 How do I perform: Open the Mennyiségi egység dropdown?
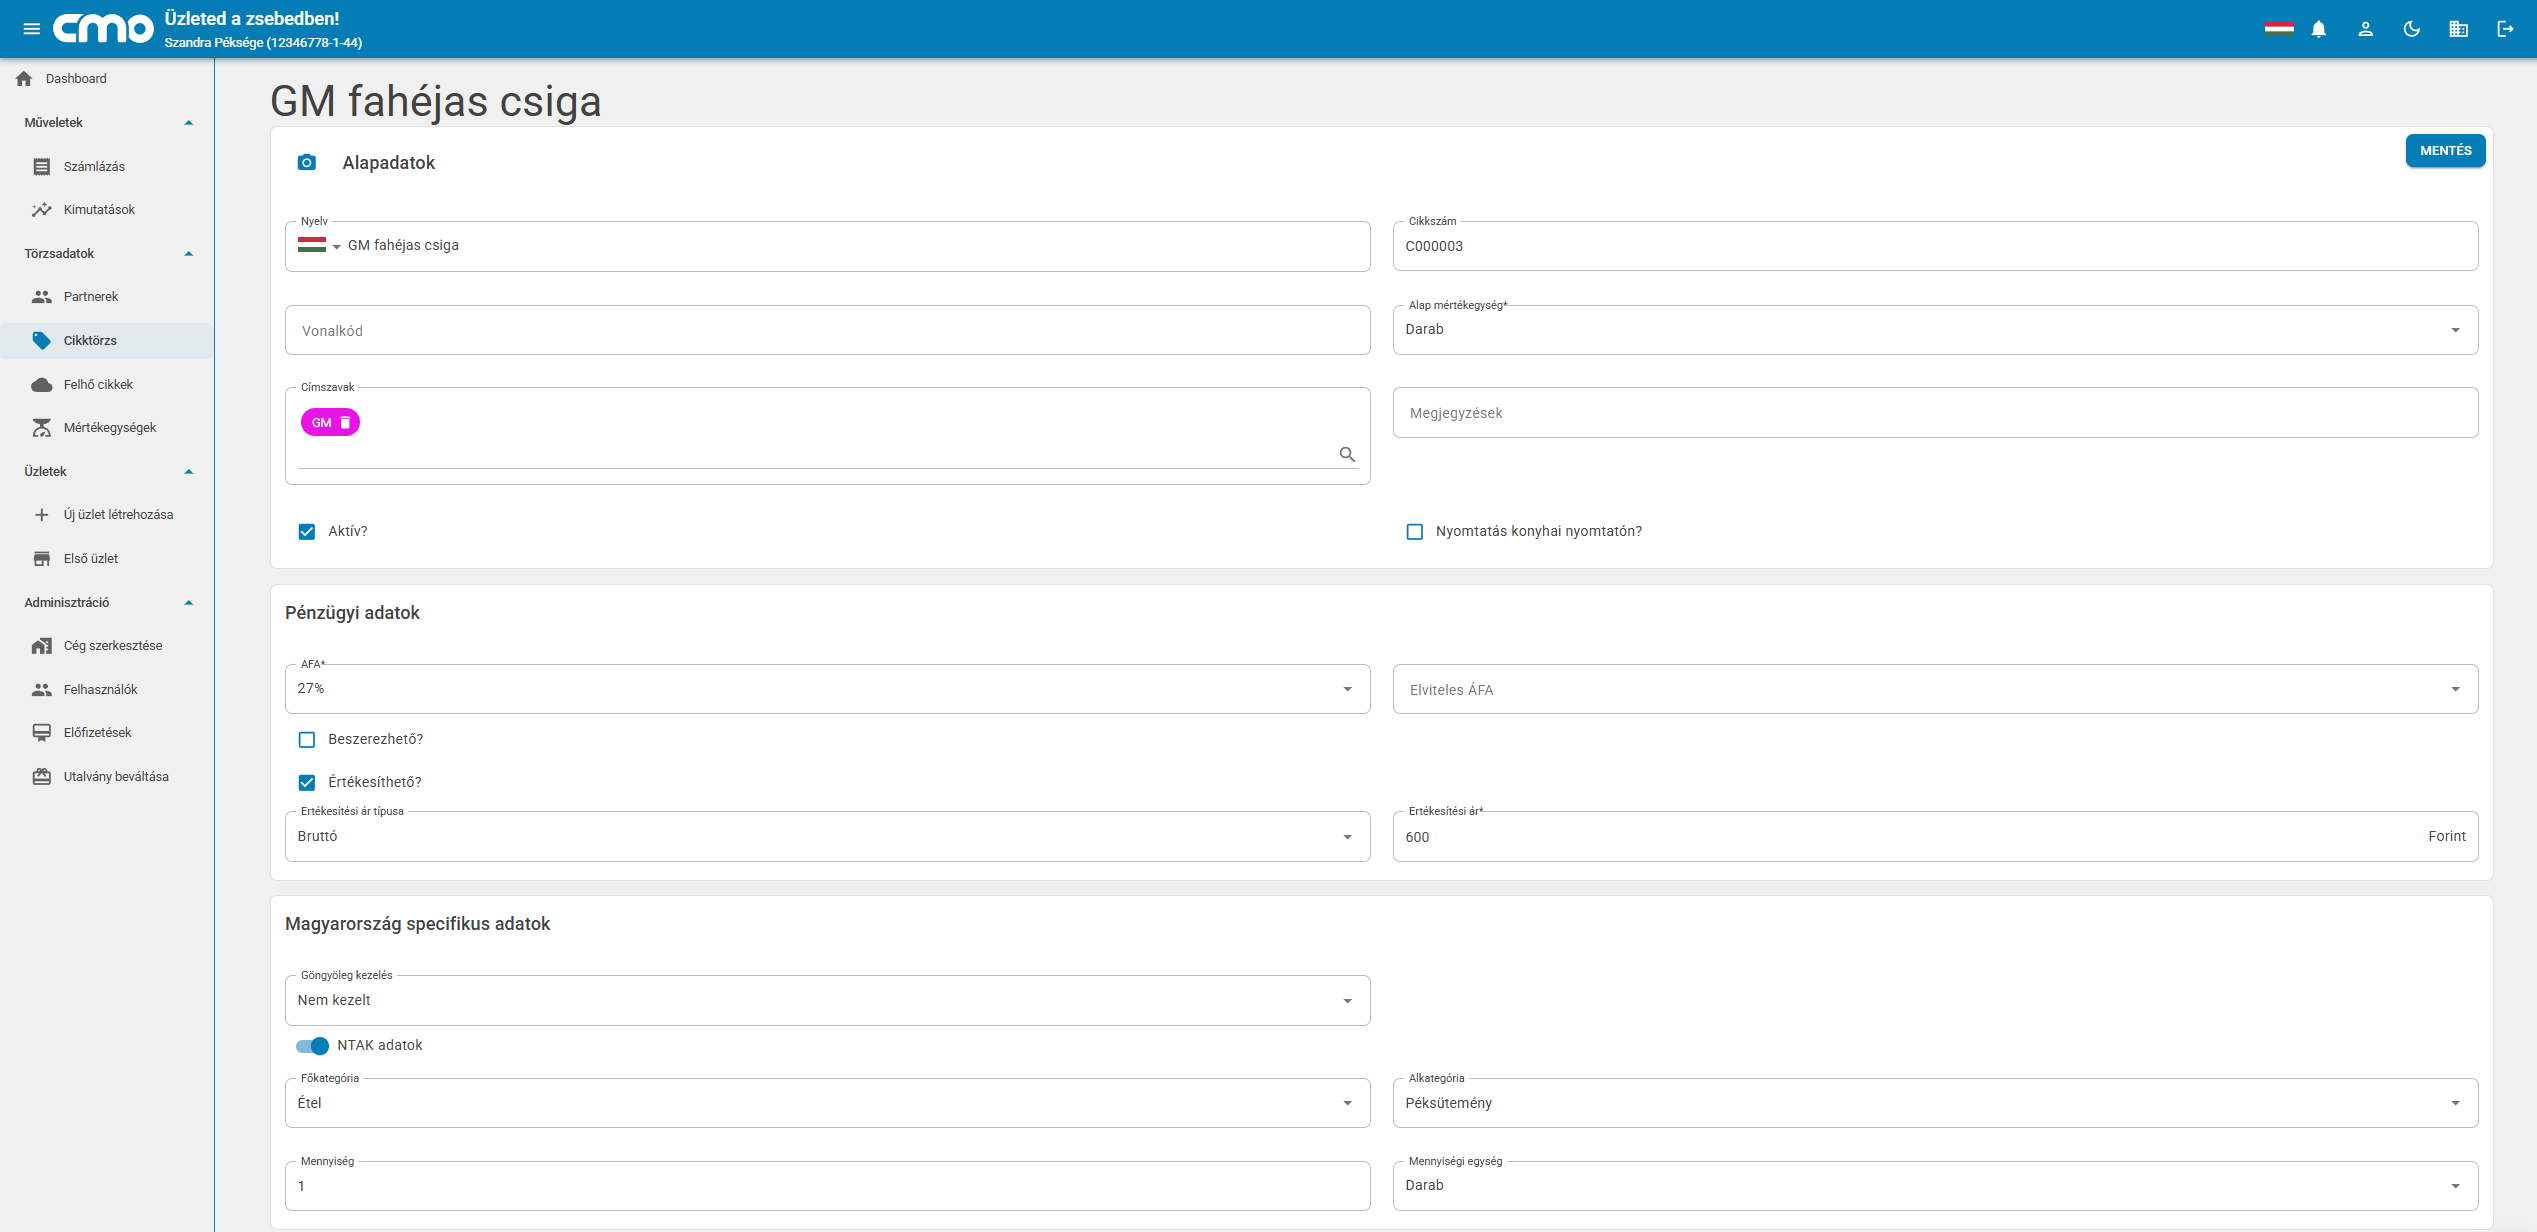pyautogui.click(x=1935, y=1186)
